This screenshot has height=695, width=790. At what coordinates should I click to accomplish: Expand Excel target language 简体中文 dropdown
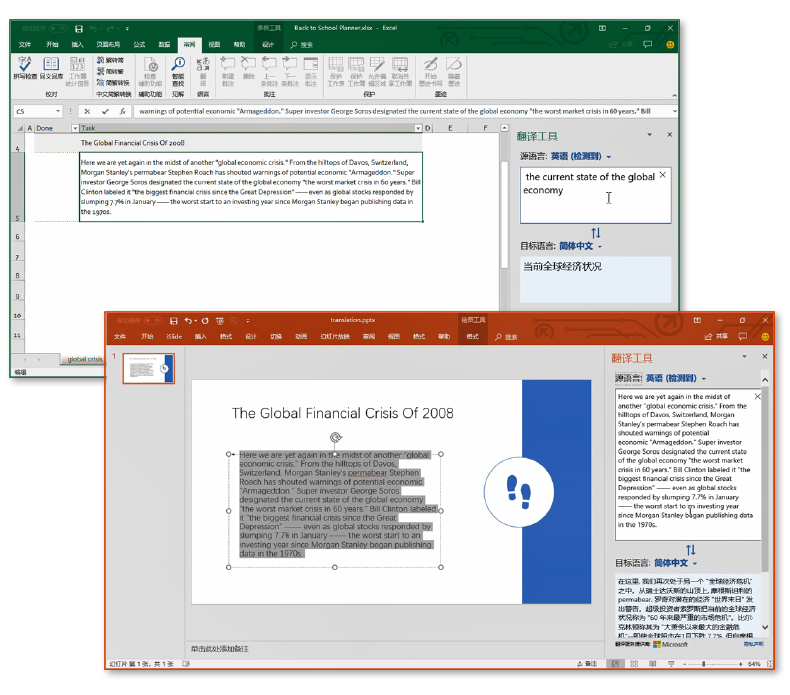coord(600,246)
